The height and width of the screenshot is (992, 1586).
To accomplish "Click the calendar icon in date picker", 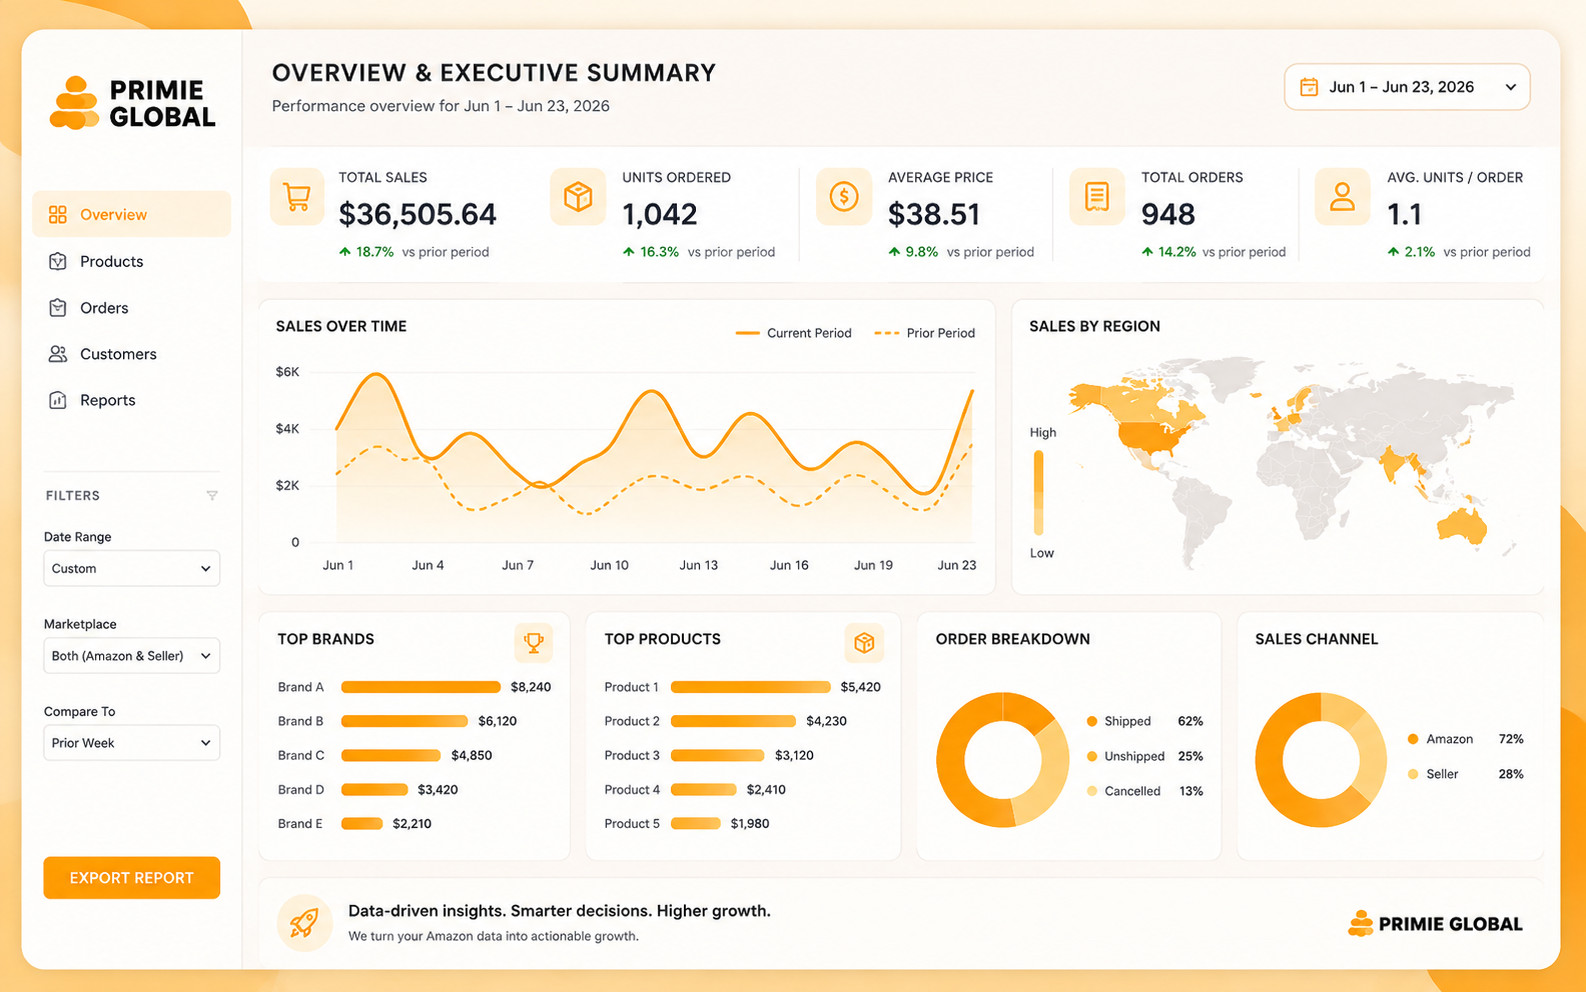I will tap(1308, 87).
